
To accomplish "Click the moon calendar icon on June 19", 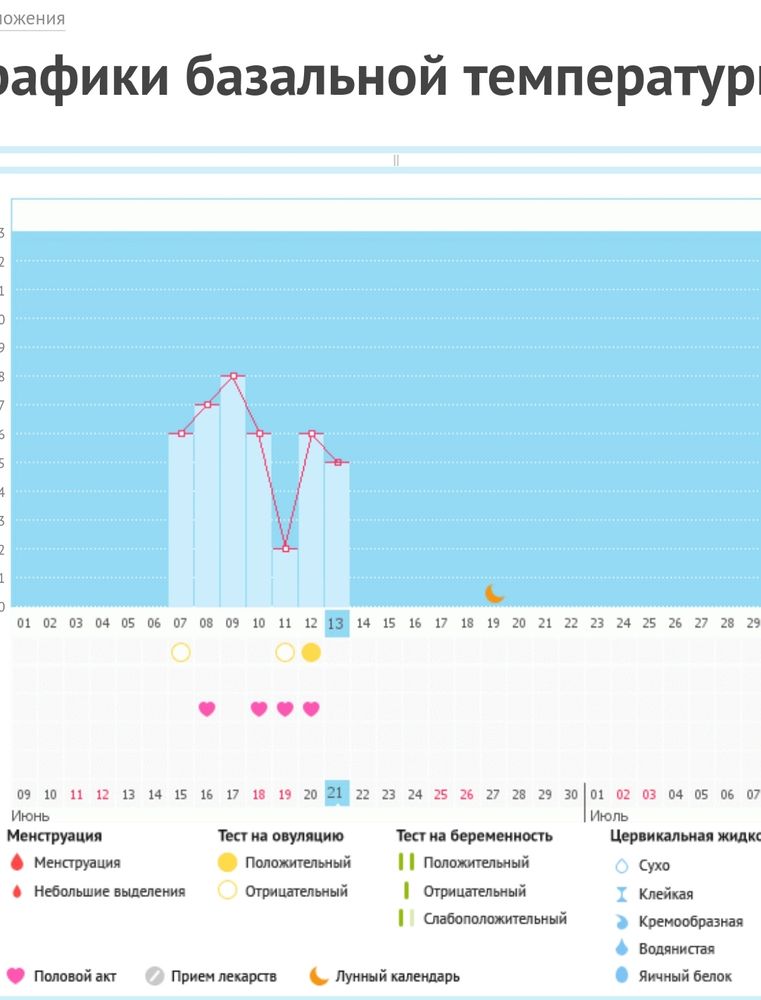I will point(494,593).
